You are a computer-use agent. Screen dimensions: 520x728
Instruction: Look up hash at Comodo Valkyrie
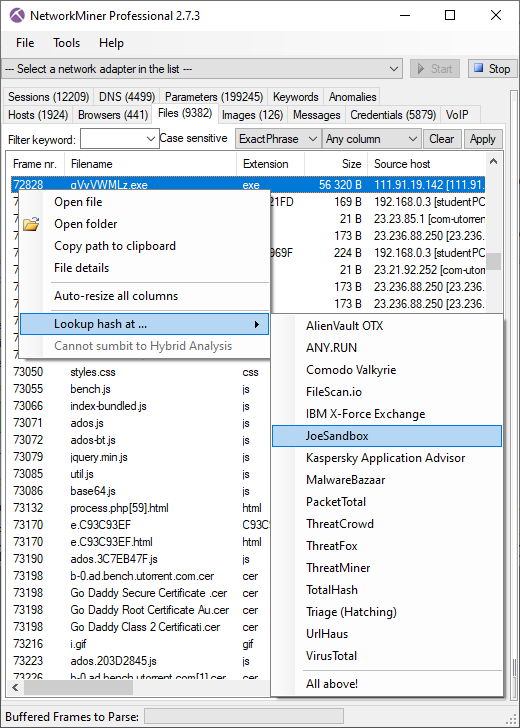pyautogui.click(x=387, y=370)
